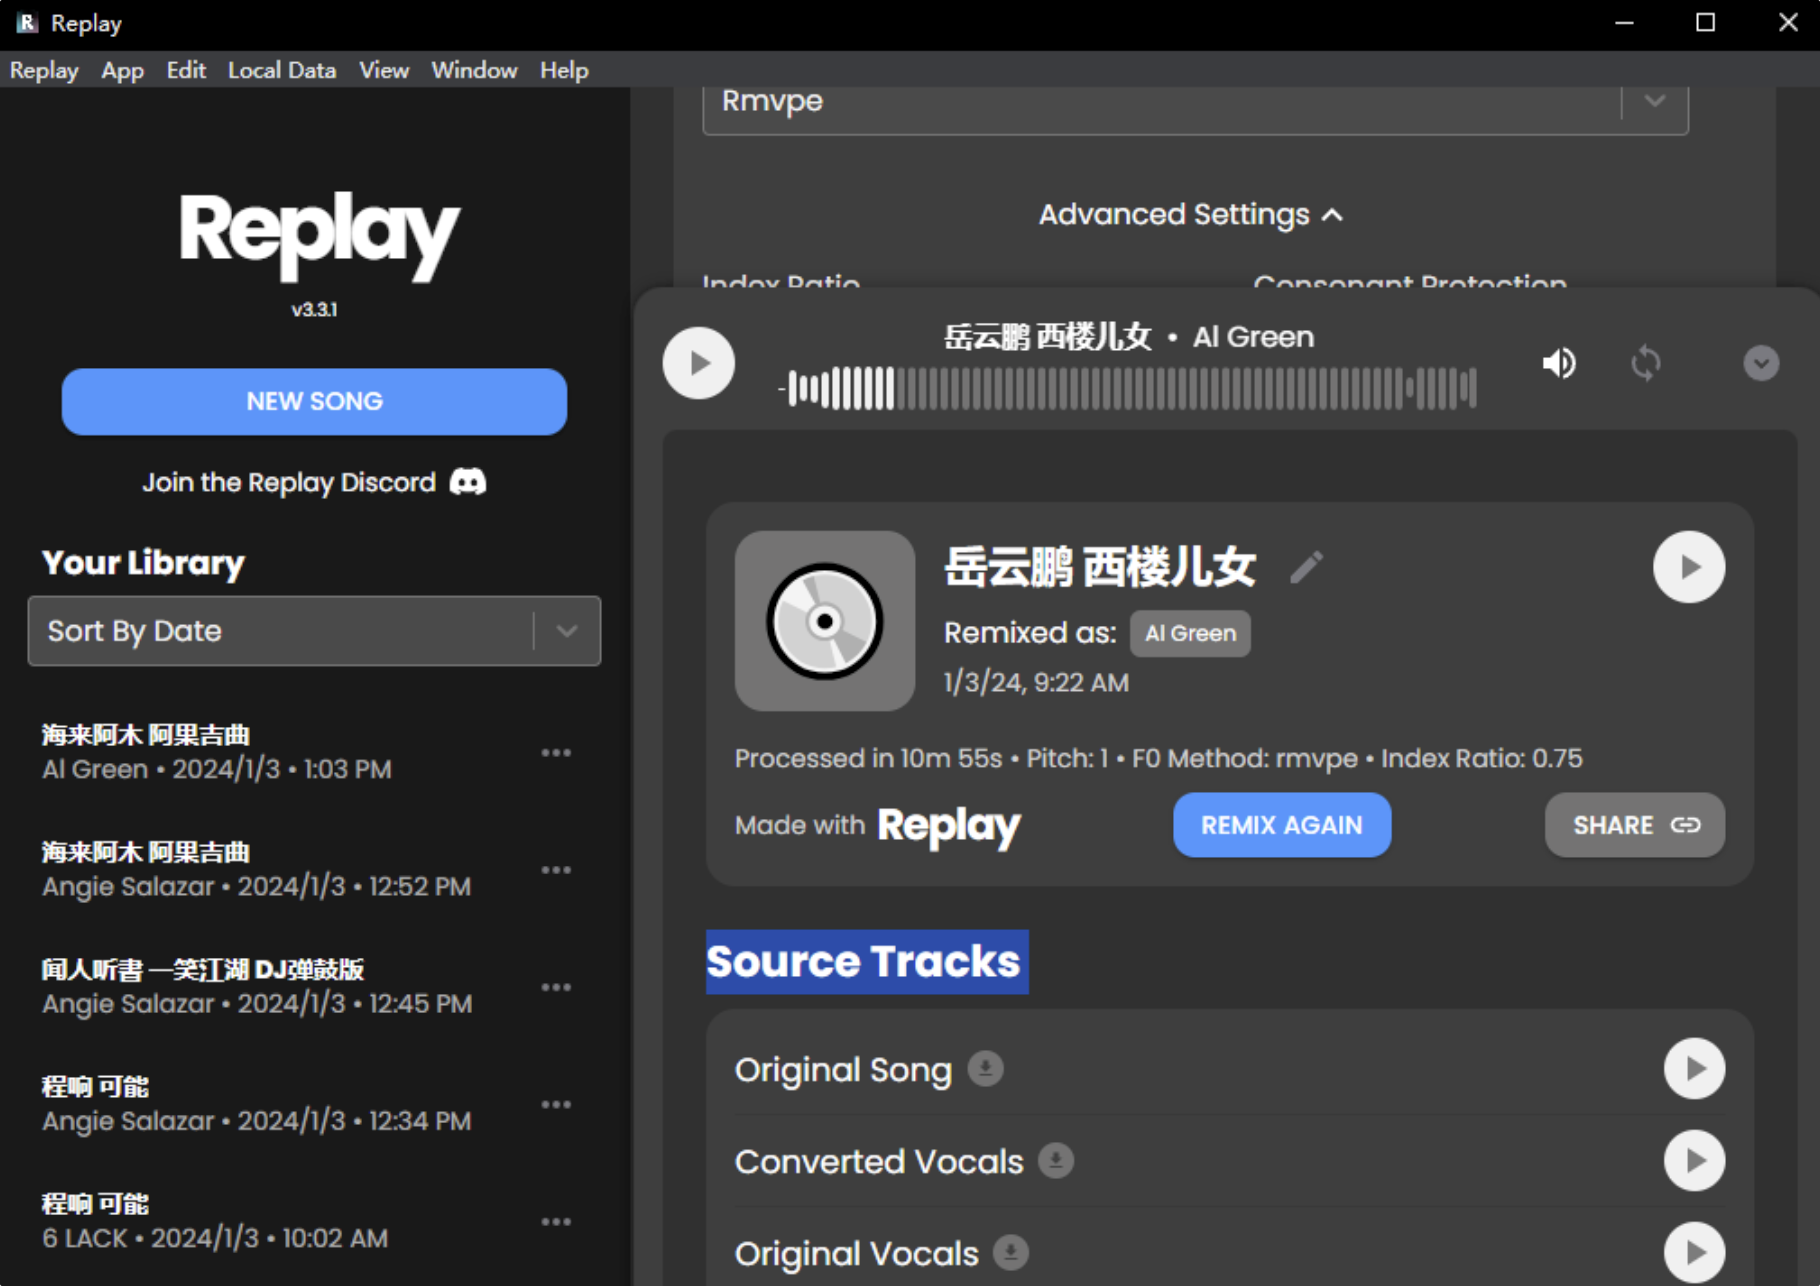Click the NEW SONG button
Viewport: 1820px width, 1286px height.
(314, 401)
